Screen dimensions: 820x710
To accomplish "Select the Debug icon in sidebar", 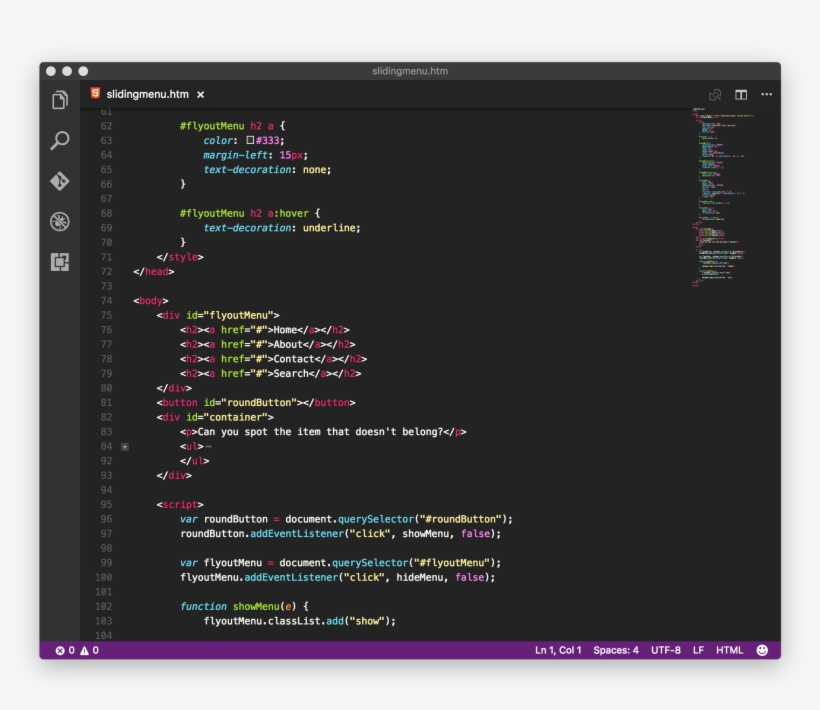I will coord(59,221).
